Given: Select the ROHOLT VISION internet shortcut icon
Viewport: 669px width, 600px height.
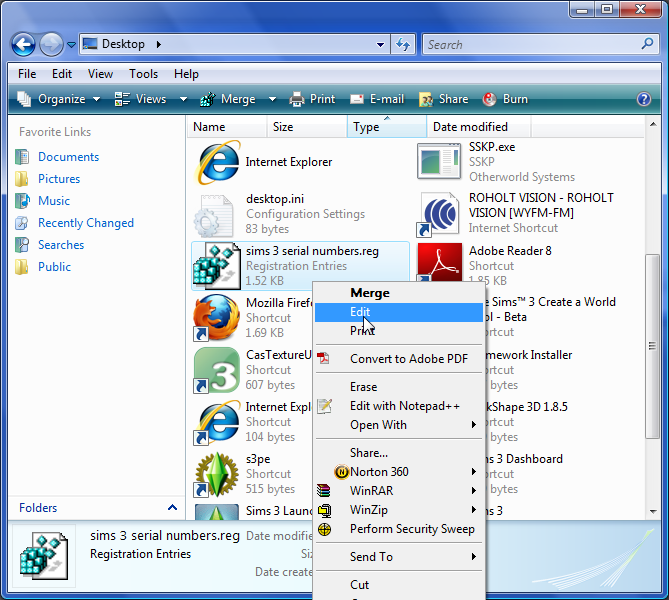Looking at the screenshot, I should (x=439, y=214).
